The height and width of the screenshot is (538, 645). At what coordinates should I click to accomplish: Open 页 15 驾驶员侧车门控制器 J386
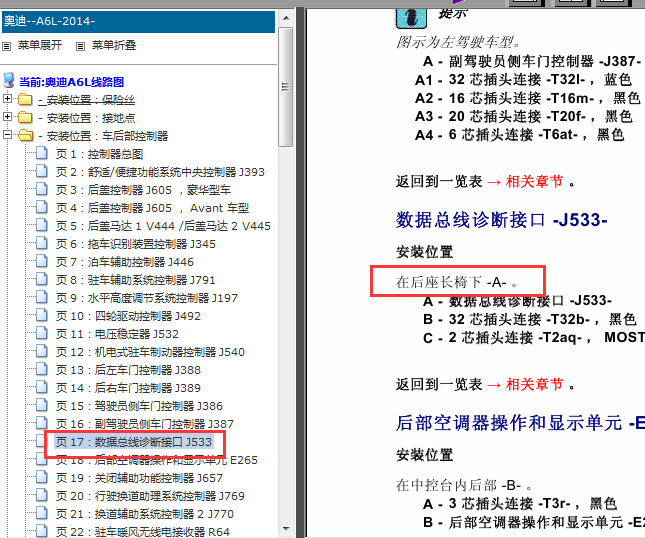pos(139,406)
